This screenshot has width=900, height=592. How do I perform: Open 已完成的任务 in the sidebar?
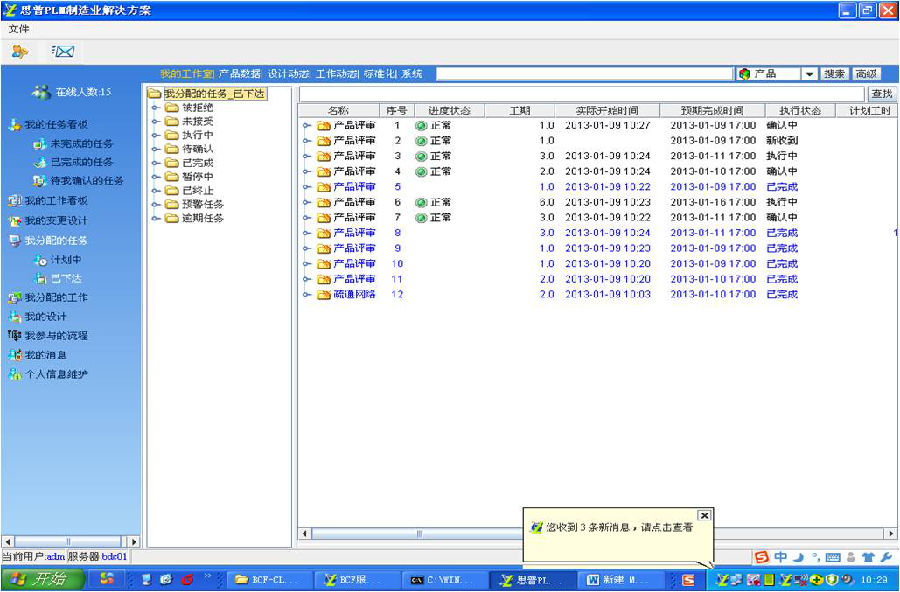pyautogui.click(x=81, y=162)
